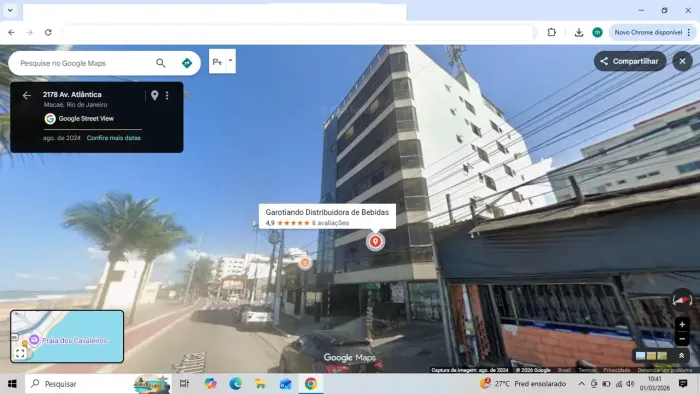Reload the page with the refresh icon
Viewport: 700px width, 394px height.
(48, 32)
